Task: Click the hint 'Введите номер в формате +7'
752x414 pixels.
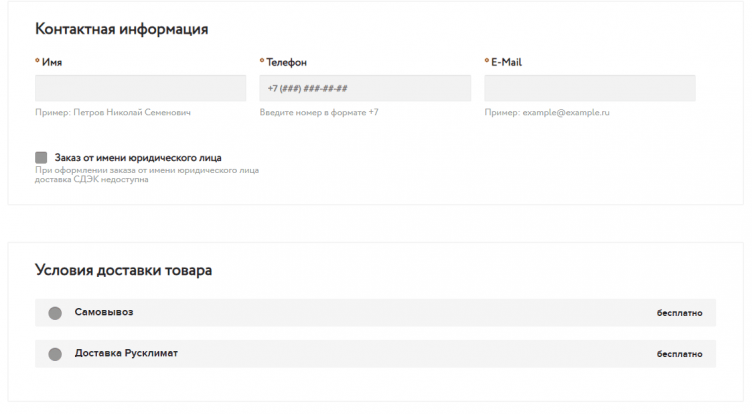Action: click(x=319, y=113)
